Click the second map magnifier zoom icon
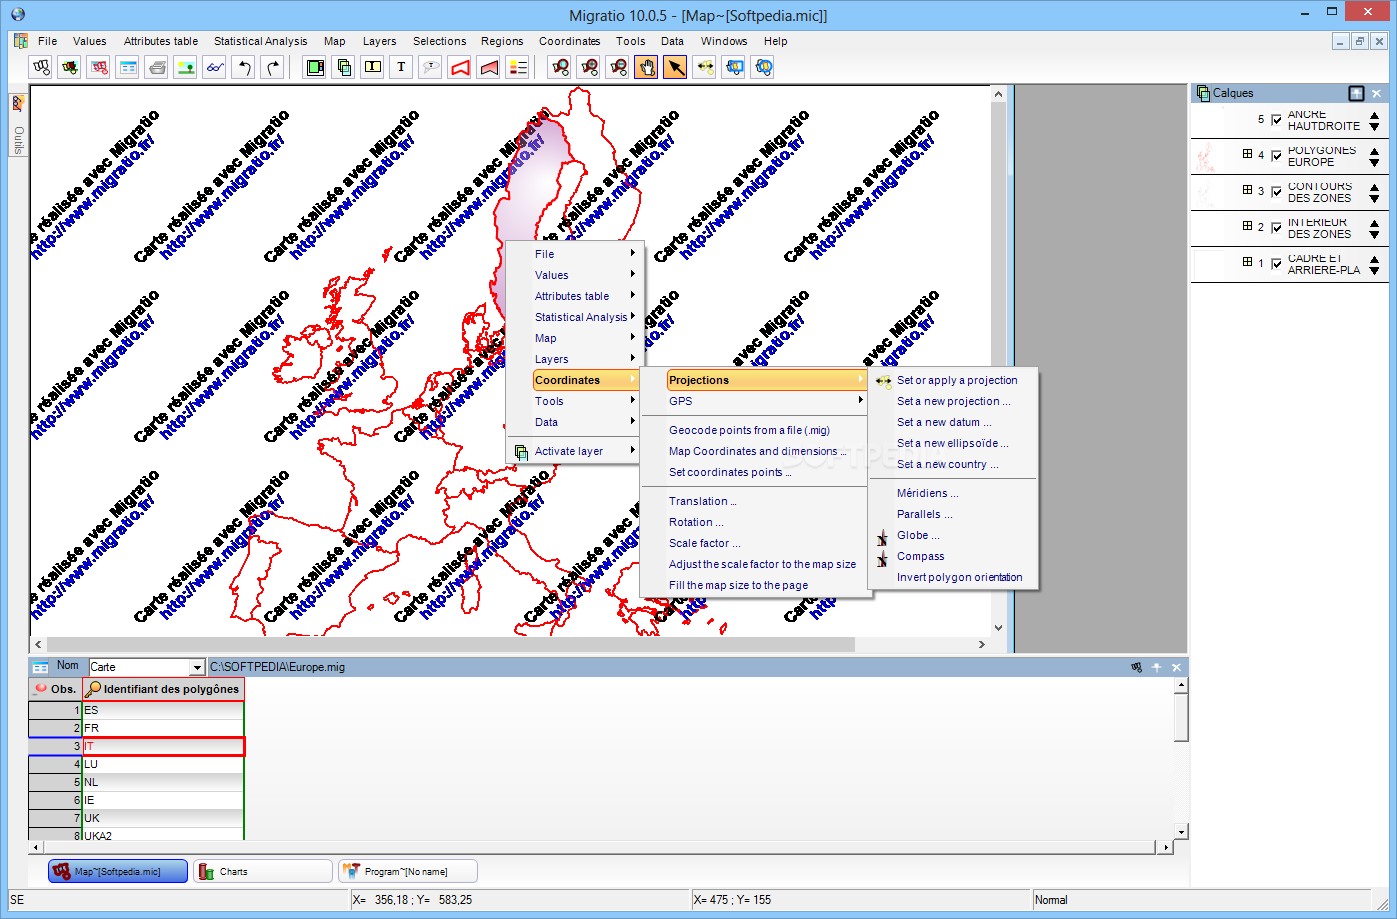This screenshot has height=919, width=1397. click(x=589, y=67)
